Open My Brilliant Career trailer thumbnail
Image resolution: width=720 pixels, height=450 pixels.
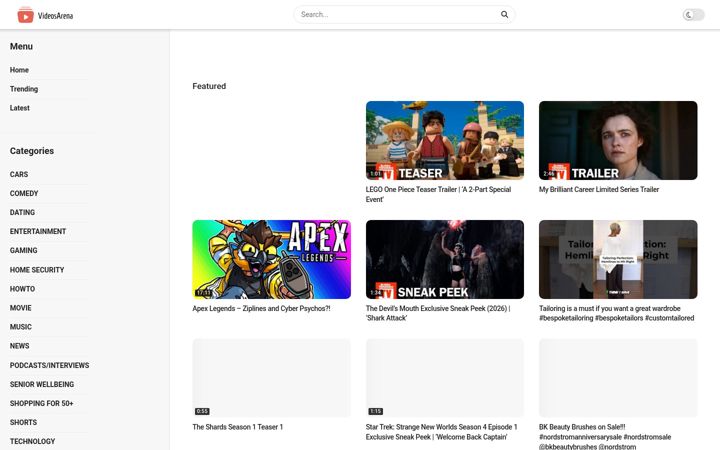tap(618, 141)
